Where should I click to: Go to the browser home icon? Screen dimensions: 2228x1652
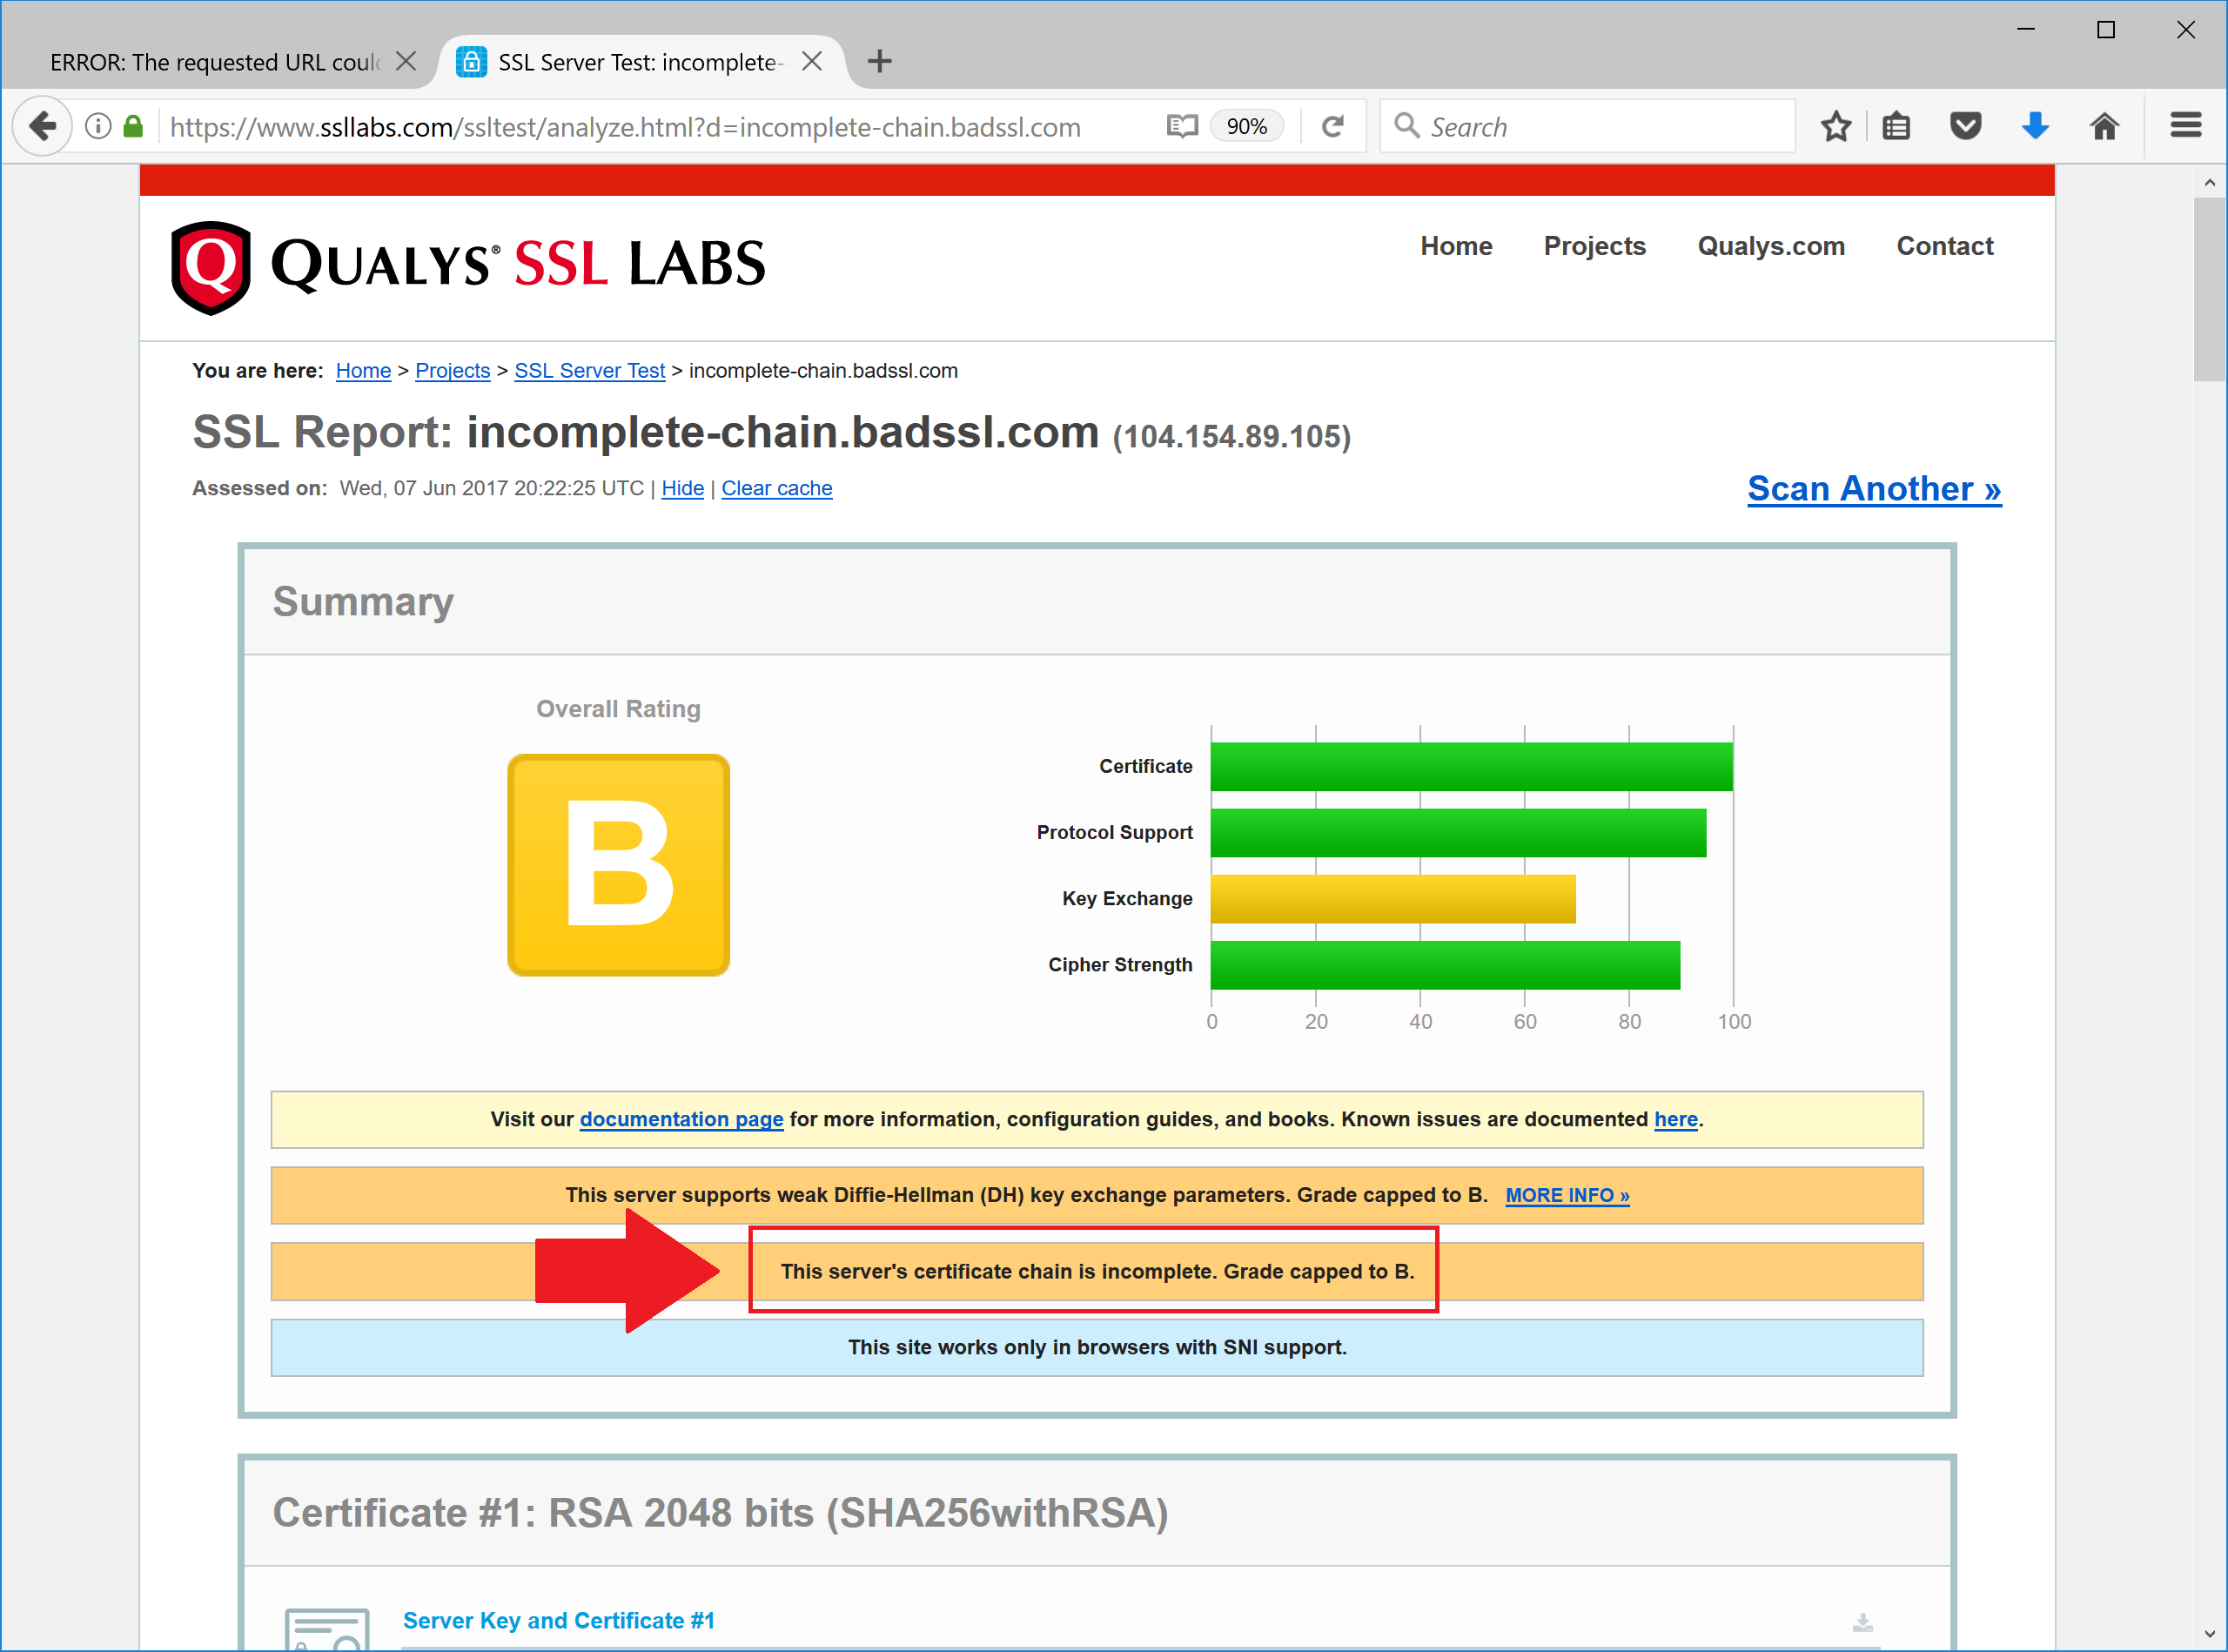pos(2105,126)
